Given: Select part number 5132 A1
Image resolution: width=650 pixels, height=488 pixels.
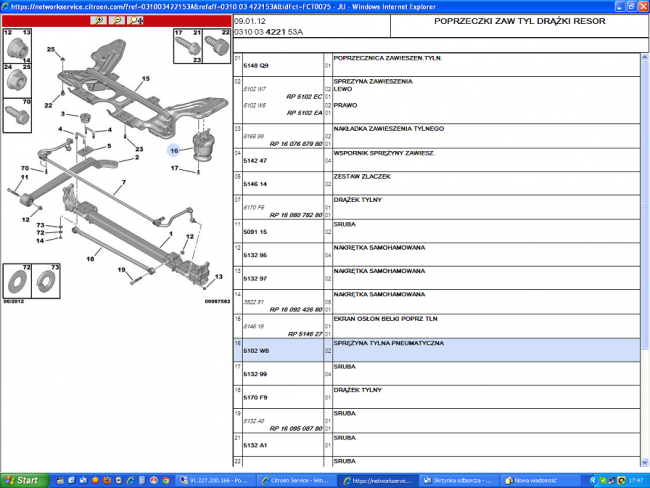Looking at the screenshot, I should point(255,445).
